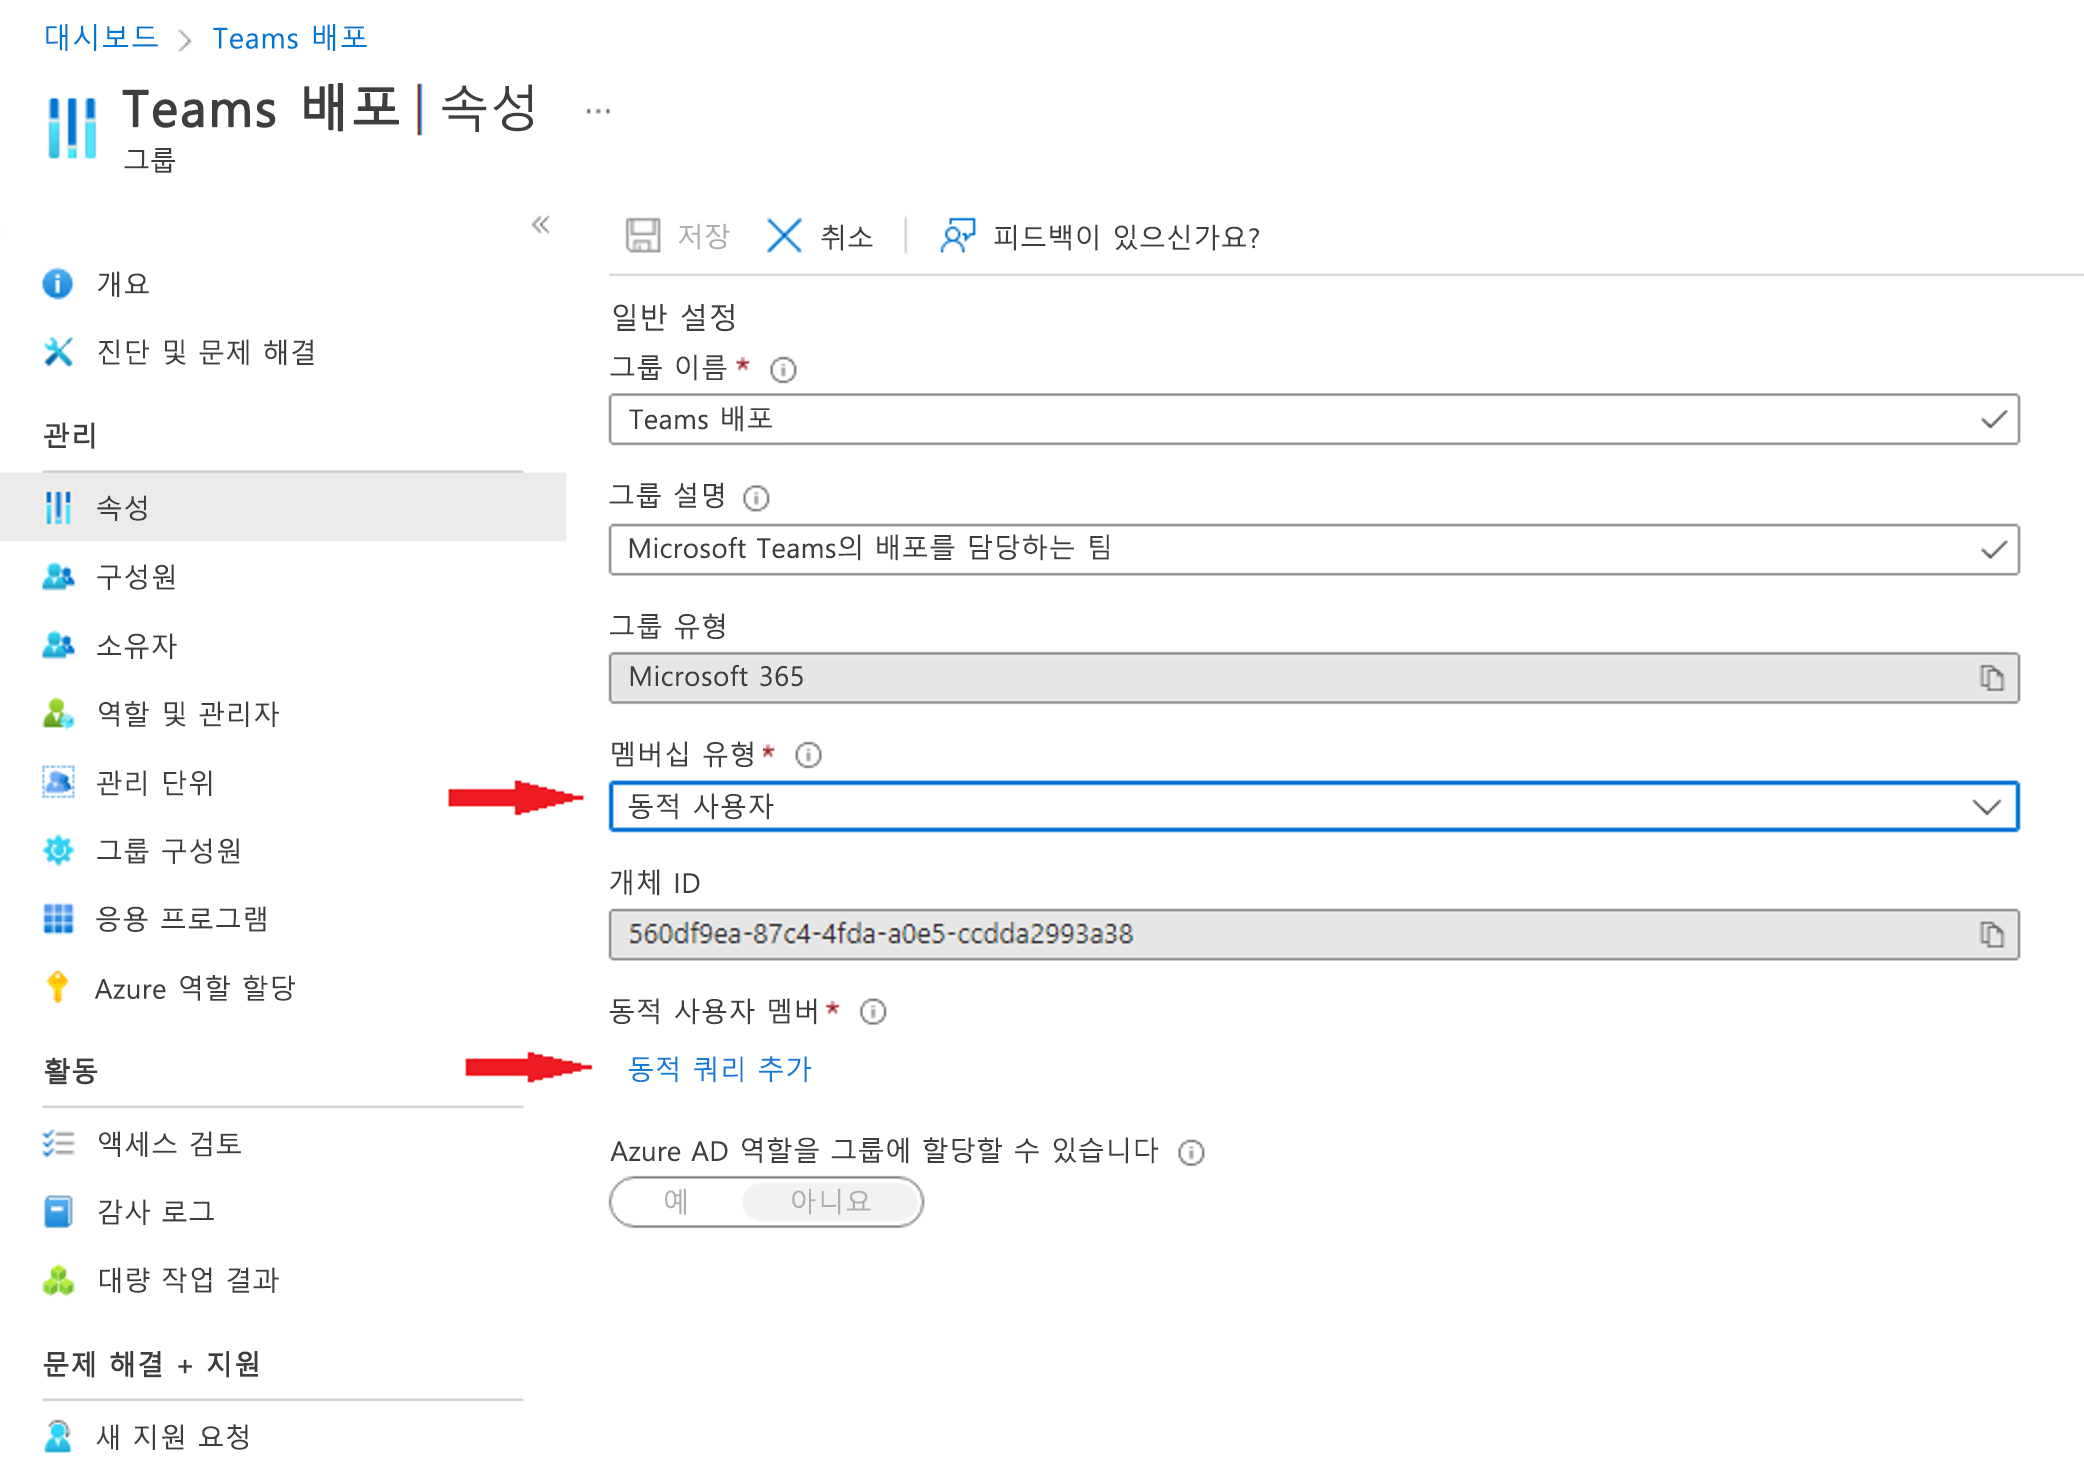Click the 동적 사용자 멤버 info icon
2084x1484 pixels.
pyautogui.click(x=873, y=1012)
